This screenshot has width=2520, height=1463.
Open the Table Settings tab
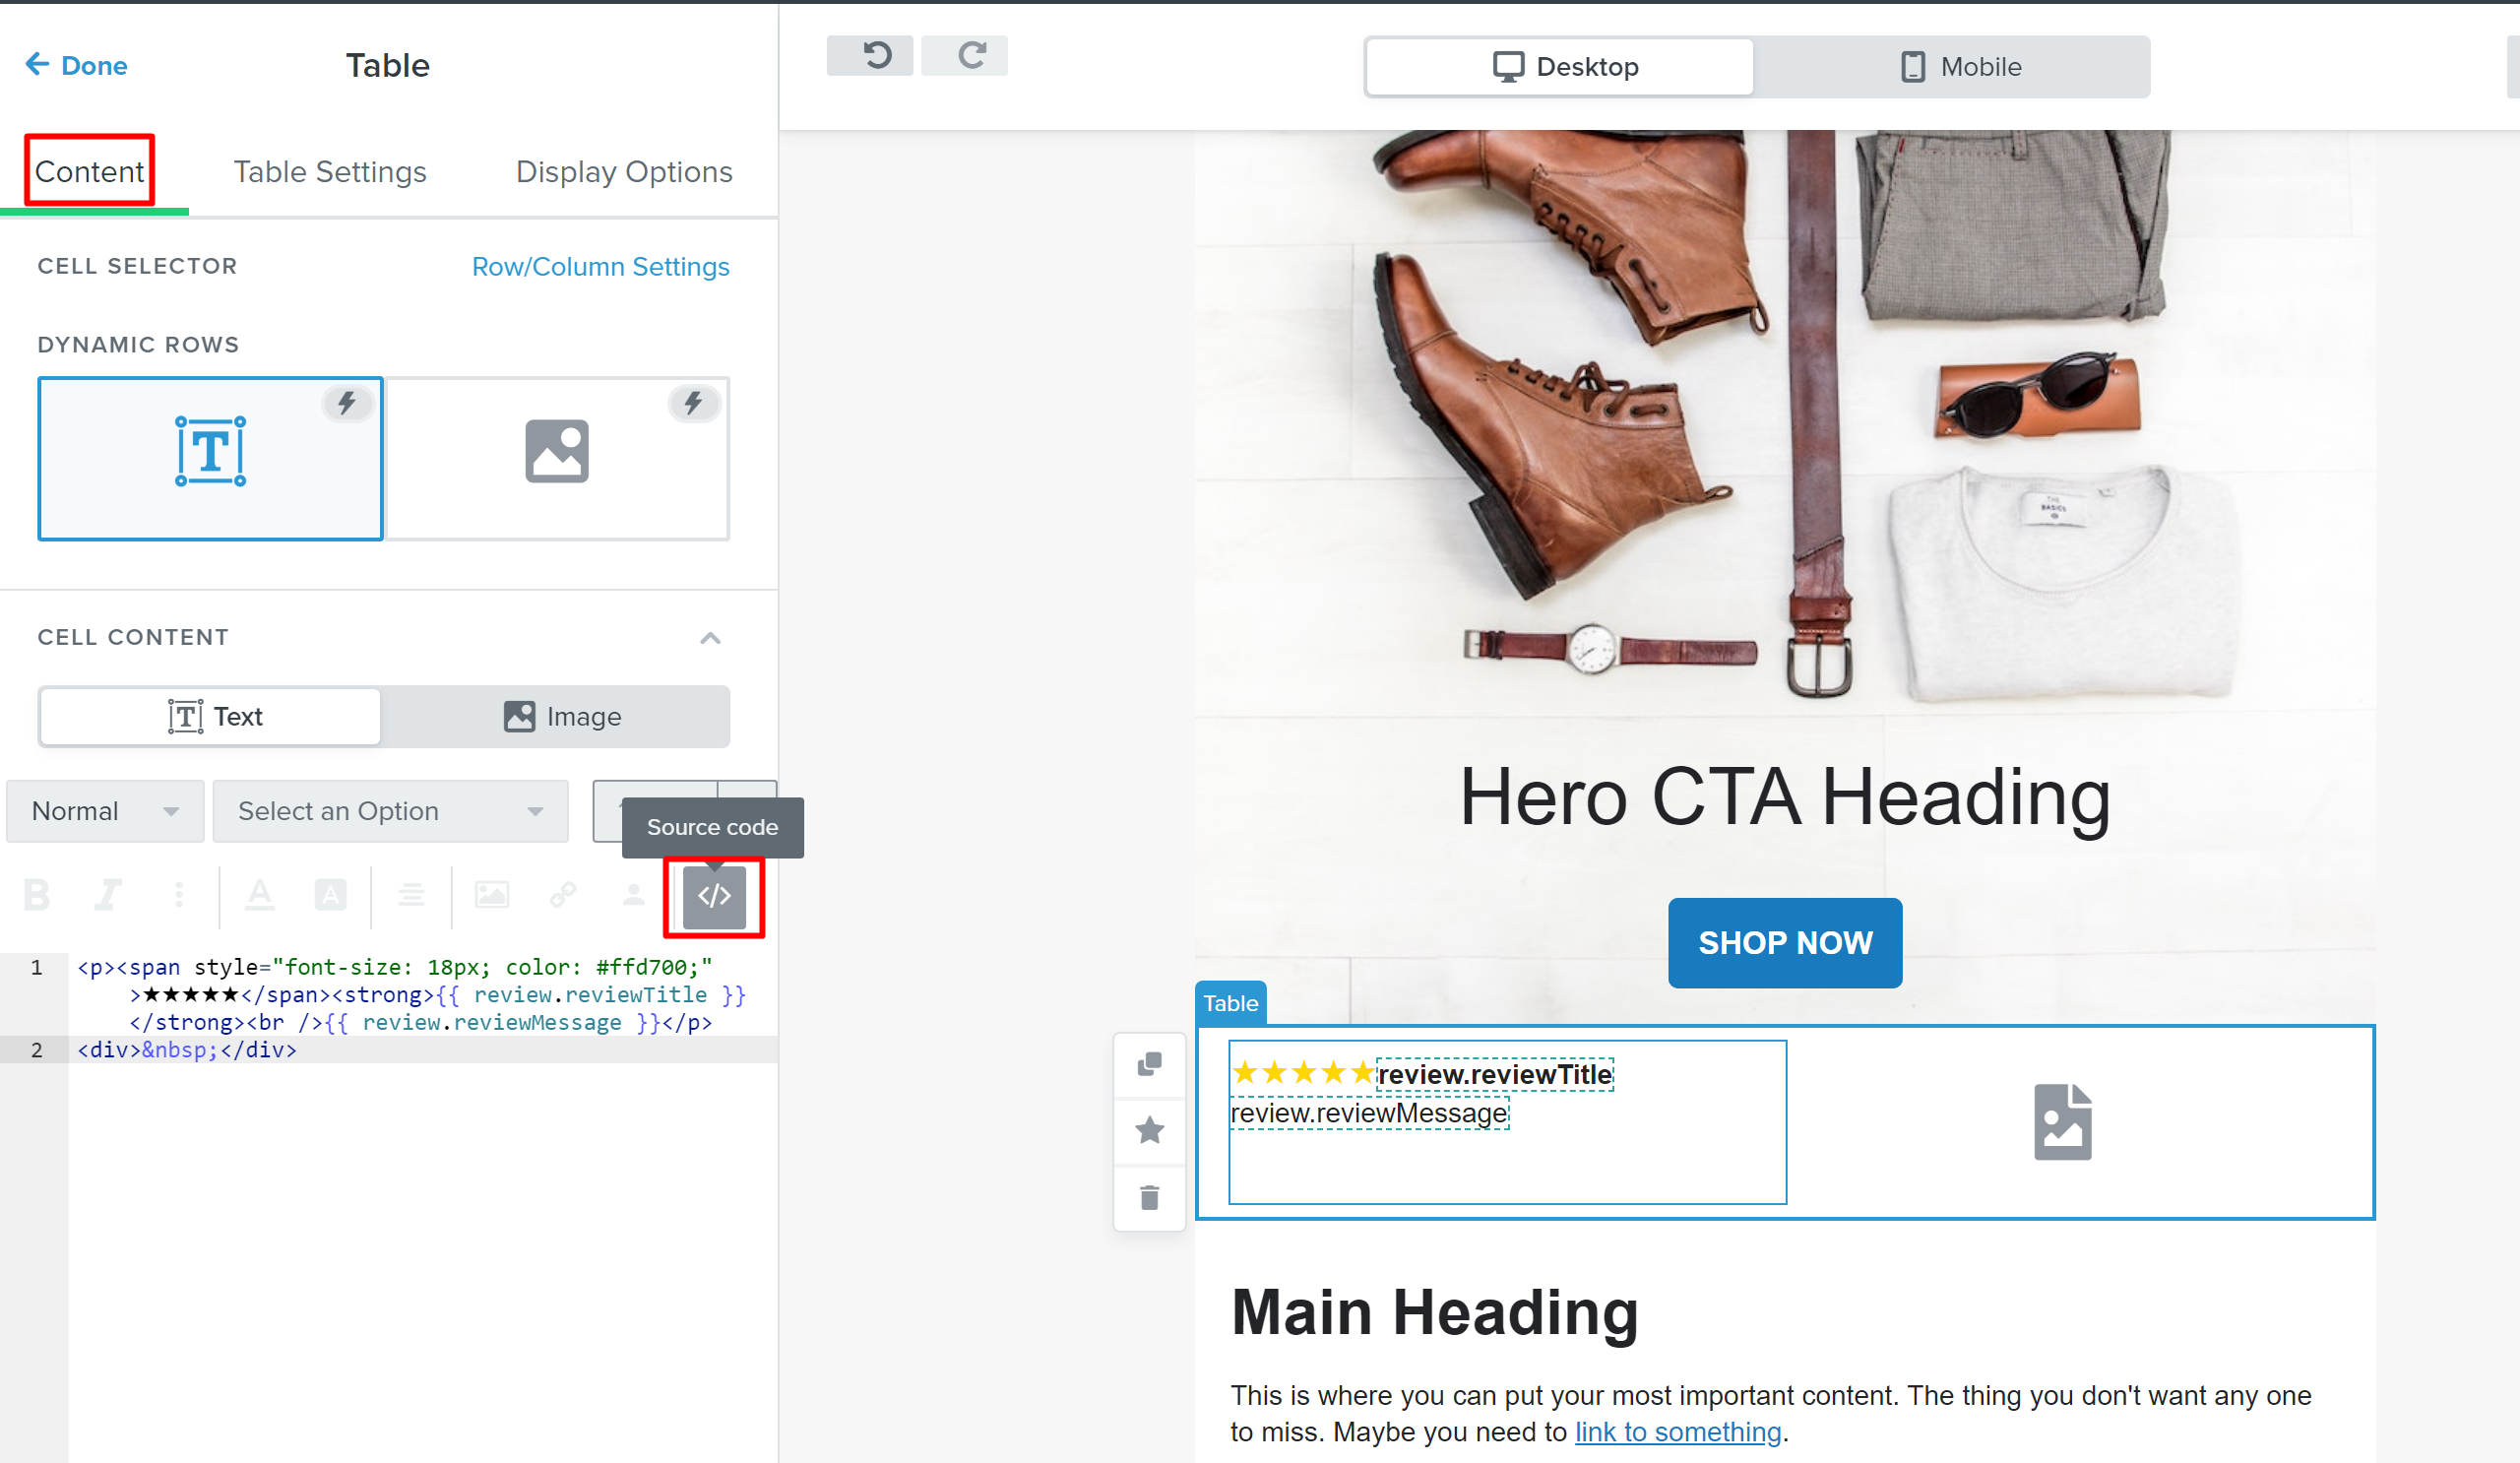330,172
